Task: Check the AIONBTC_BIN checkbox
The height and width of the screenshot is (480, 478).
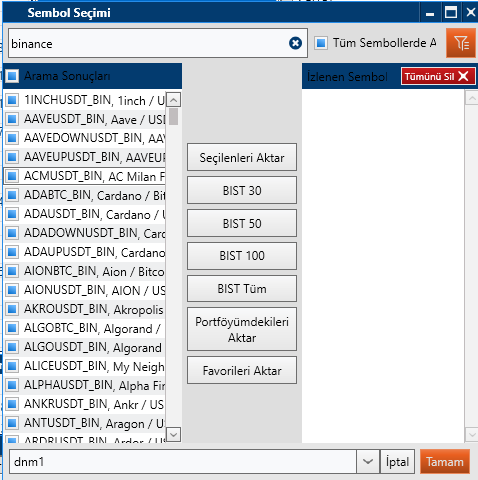Action: coord(12,271)
